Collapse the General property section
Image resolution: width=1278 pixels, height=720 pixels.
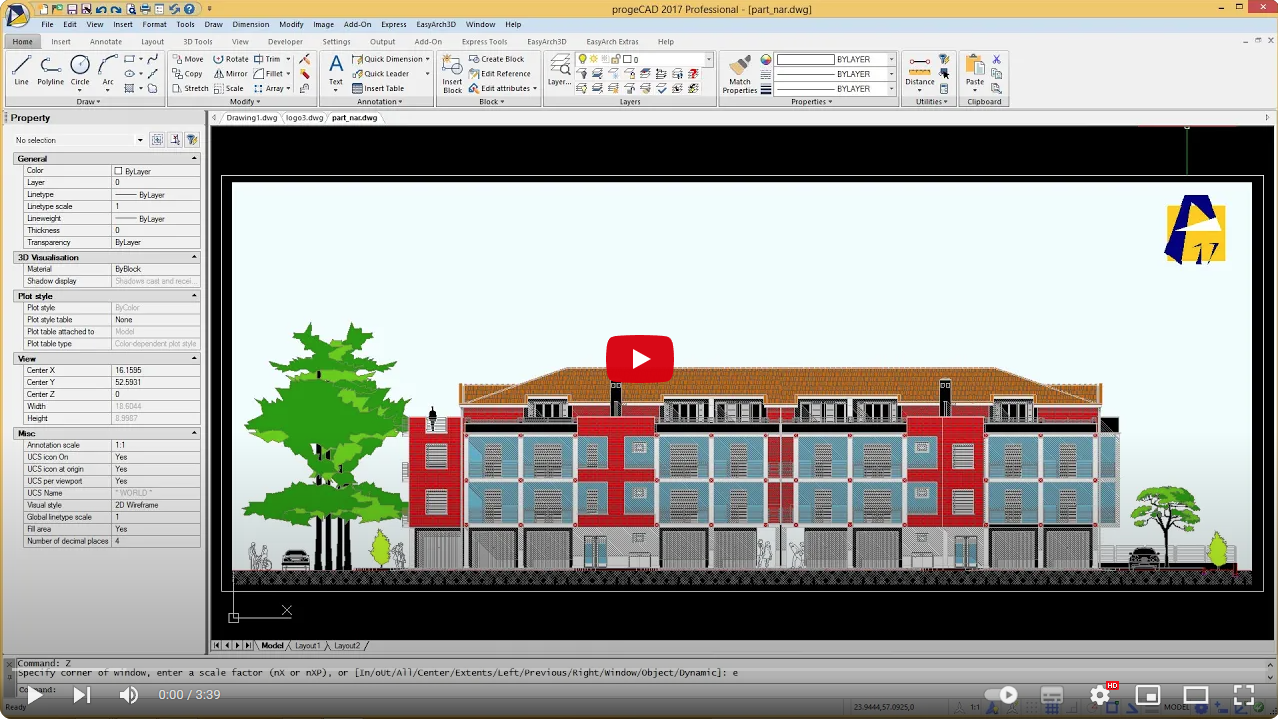pos(194,159)
